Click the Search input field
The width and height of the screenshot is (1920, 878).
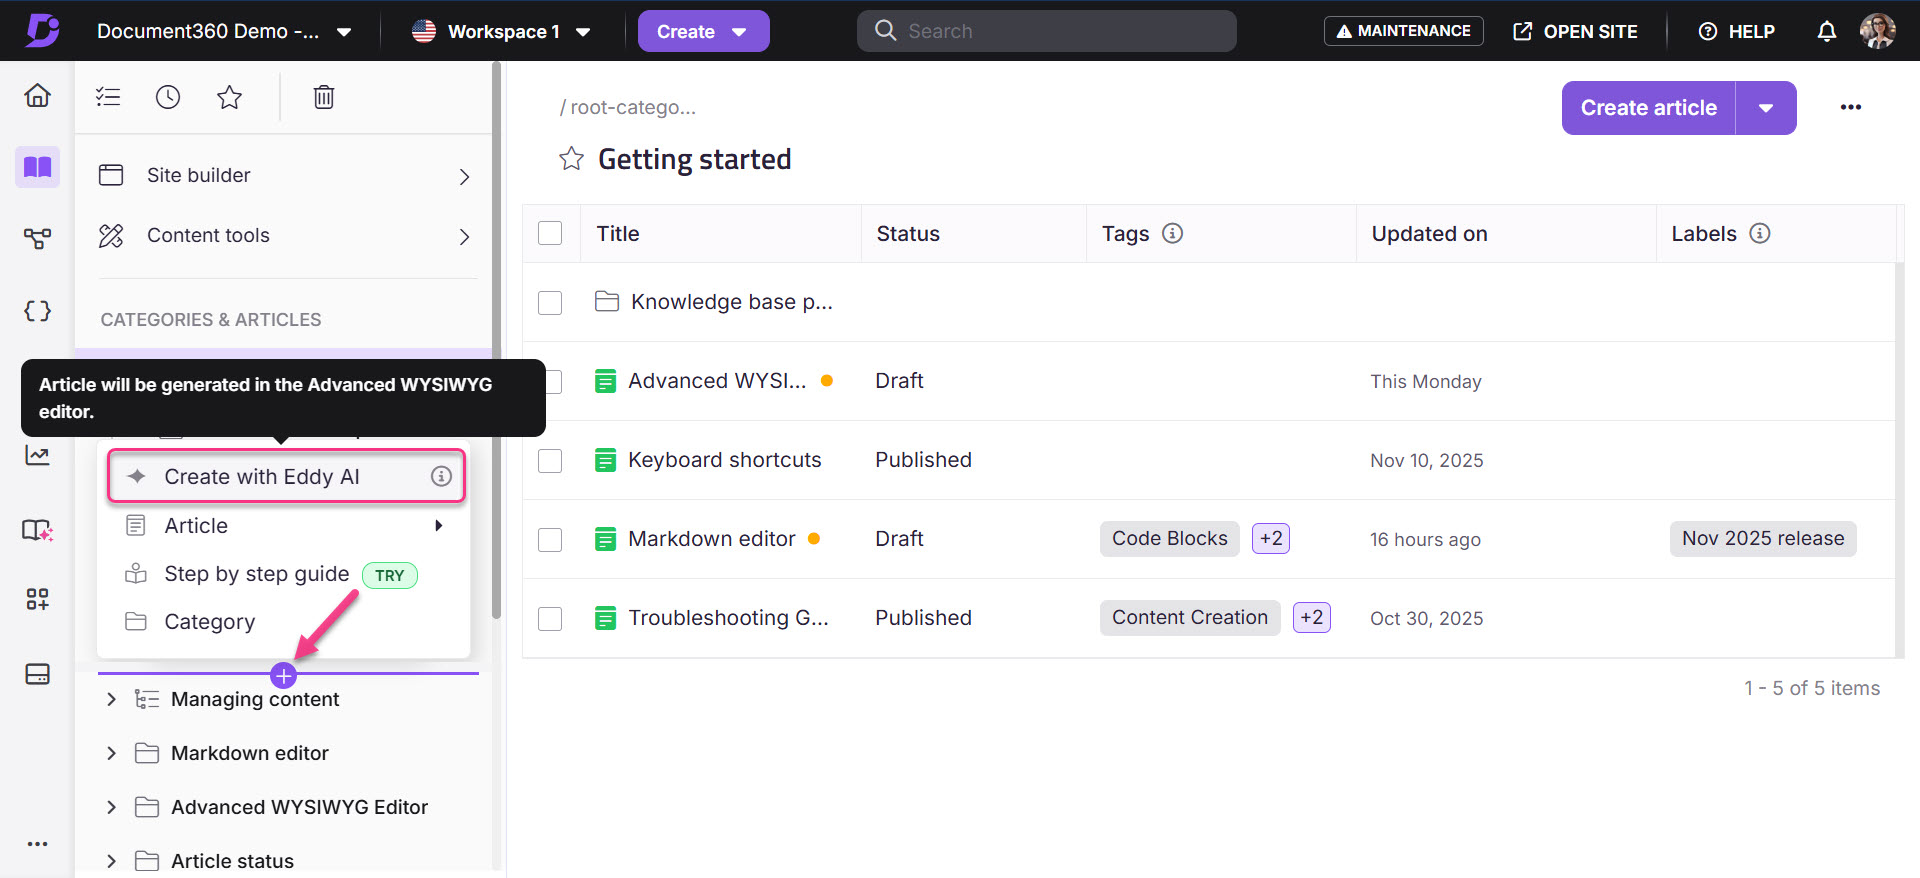[1060, 31]
